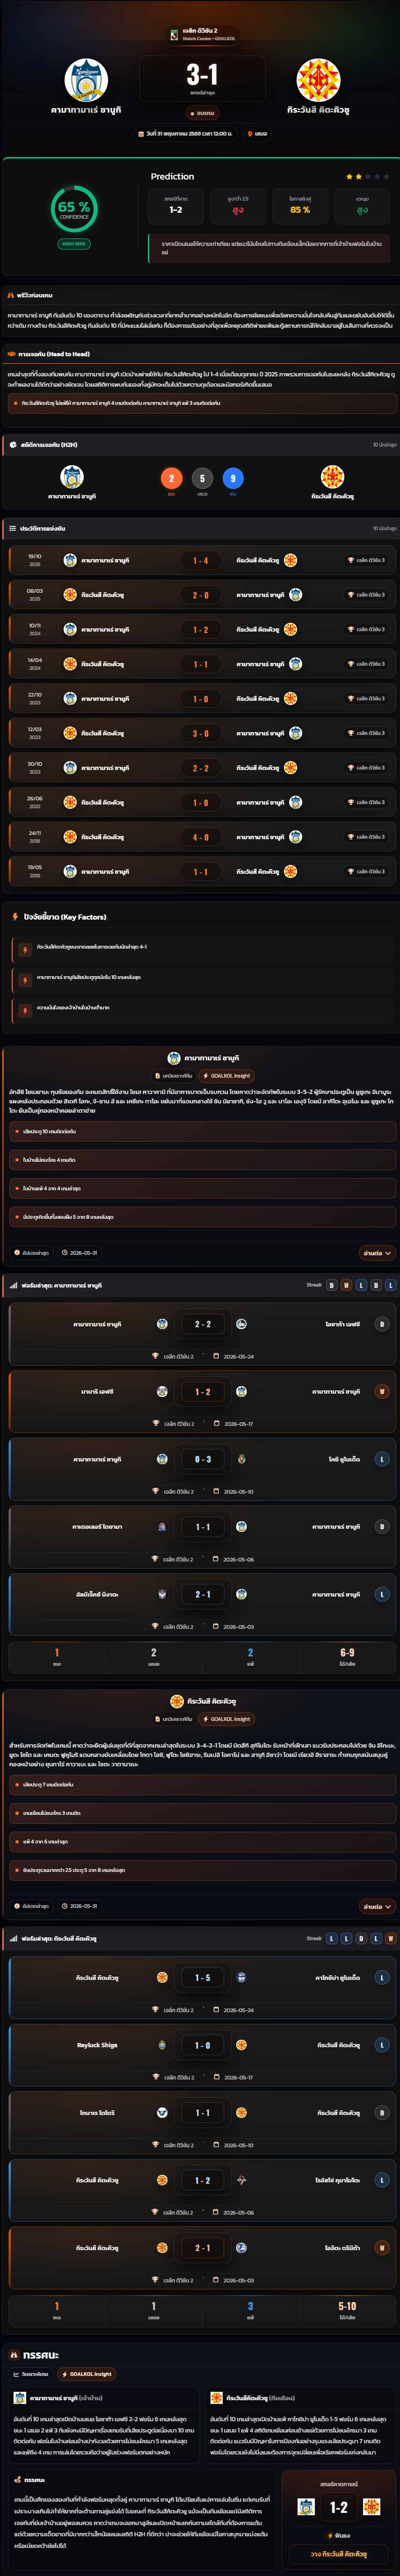400x2576 pixels.
Task: Click the Iwate opponent crest in the 0-3 form row
Action: click(x=241, y=1459)
